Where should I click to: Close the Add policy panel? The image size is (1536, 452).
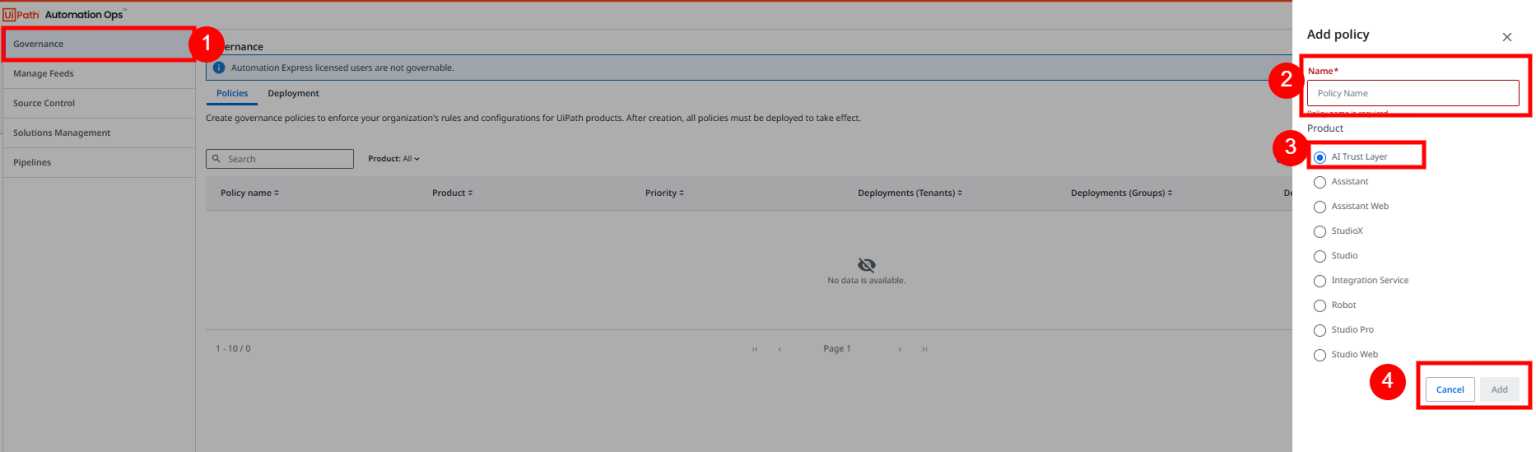1506,37
